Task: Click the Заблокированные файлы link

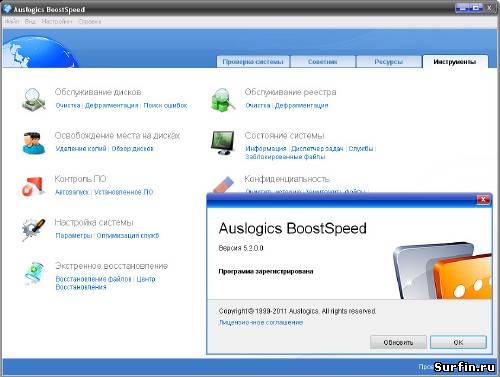Action: point(285,157)
